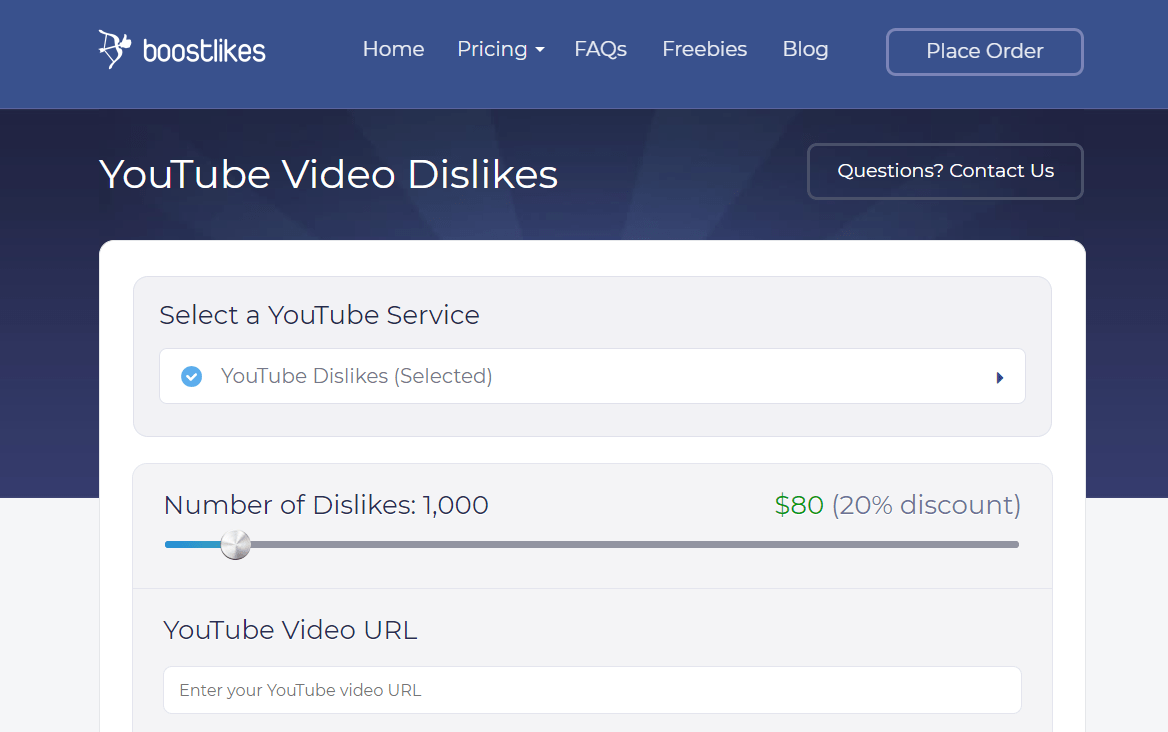The height and width of the screenshot is (732, 1168).
Task: Click the Number of Dislikes: 1,000 label
Action: [x=326, y=505]
